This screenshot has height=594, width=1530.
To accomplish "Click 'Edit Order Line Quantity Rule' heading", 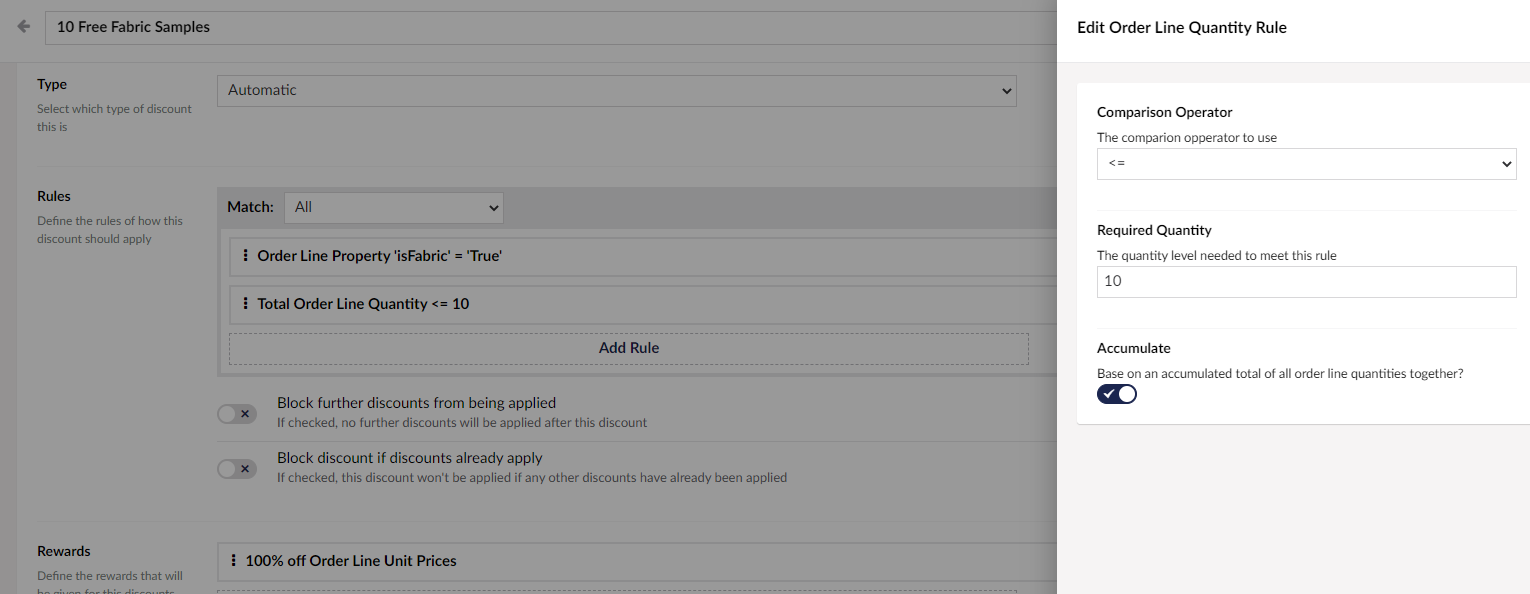I will [1182, 28].
